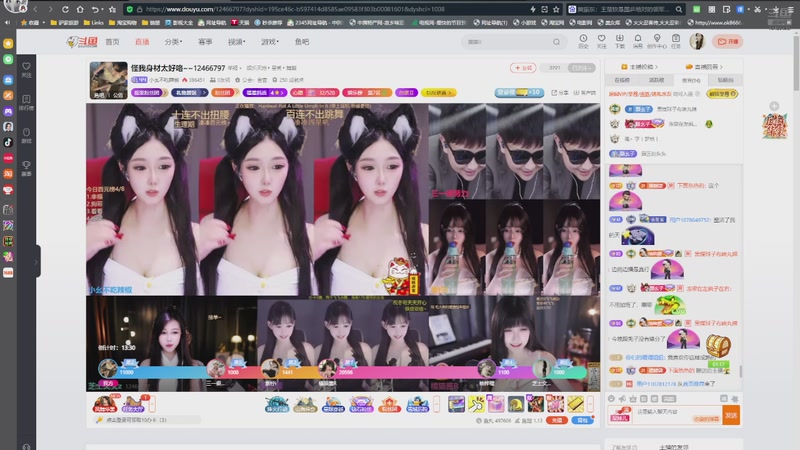Click search magnifier in Douyu search box
The height and width of the screenshot is (450, 800).
pos(556,42)
